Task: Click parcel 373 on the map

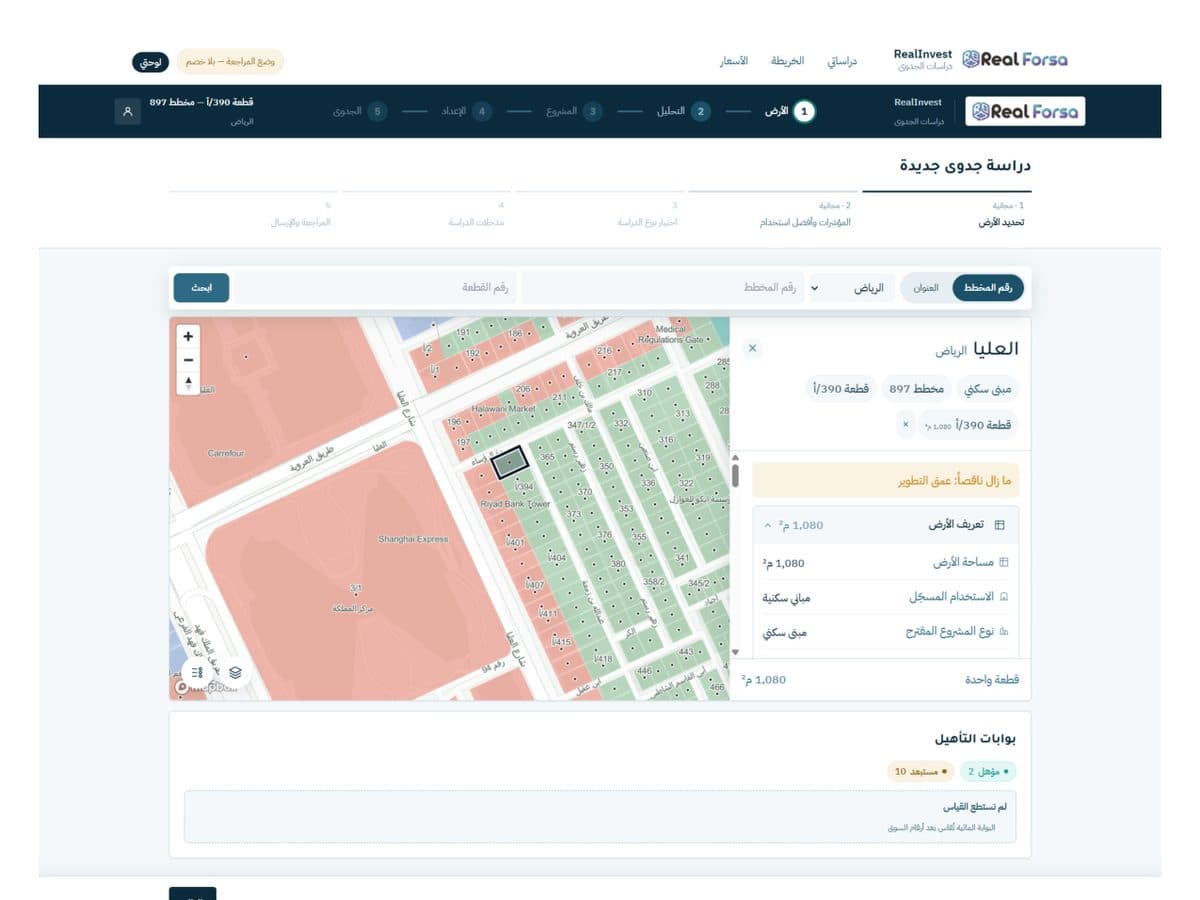Action: (573, 515)
